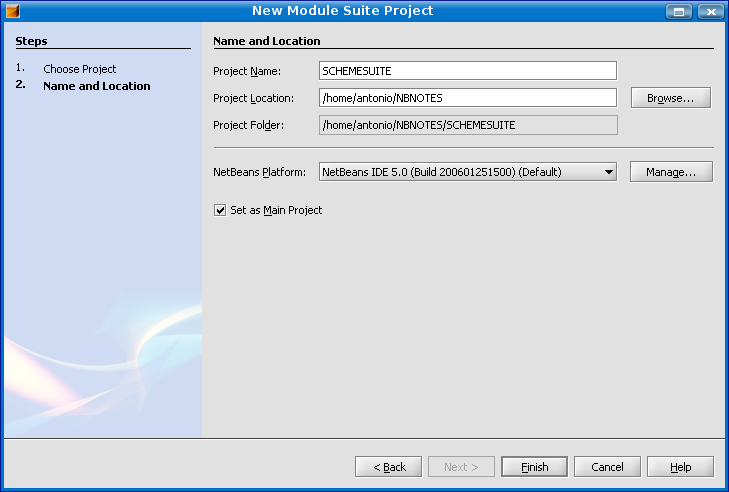729x492 pixels.
Task: Finish creating the module suite
Action: 534,466
